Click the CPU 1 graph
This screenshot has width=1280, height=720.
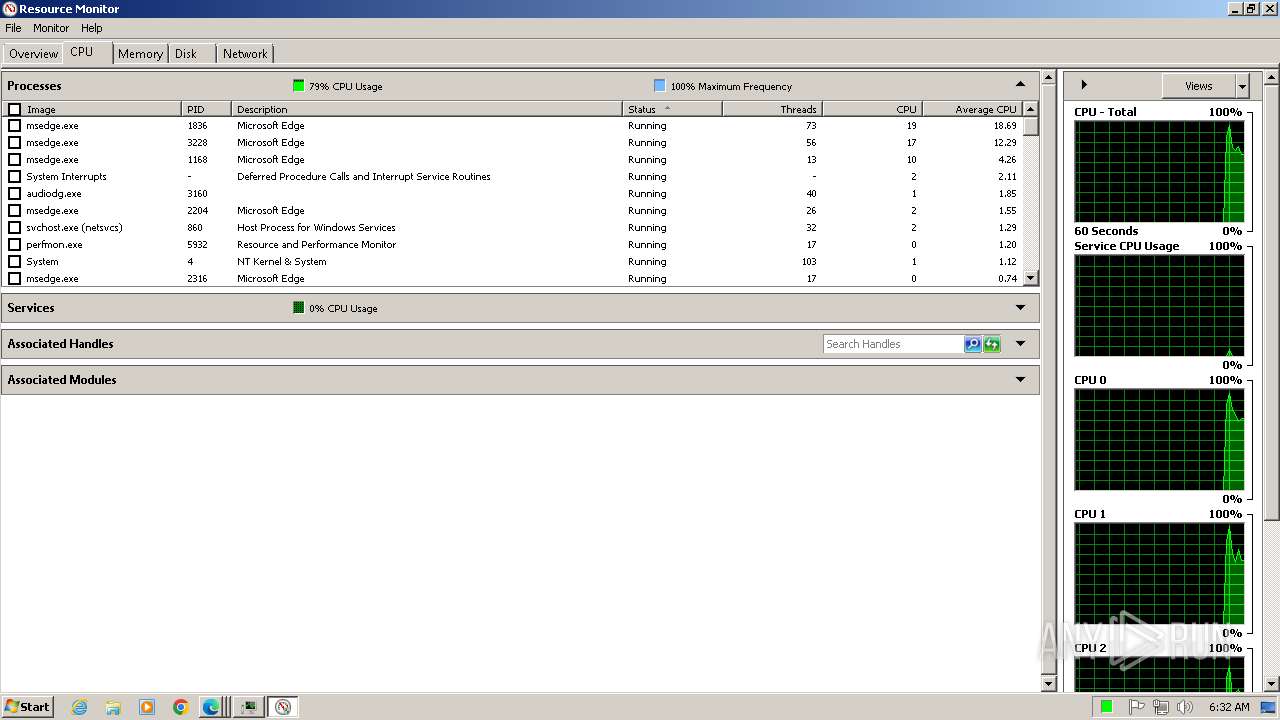[1159, 573]
